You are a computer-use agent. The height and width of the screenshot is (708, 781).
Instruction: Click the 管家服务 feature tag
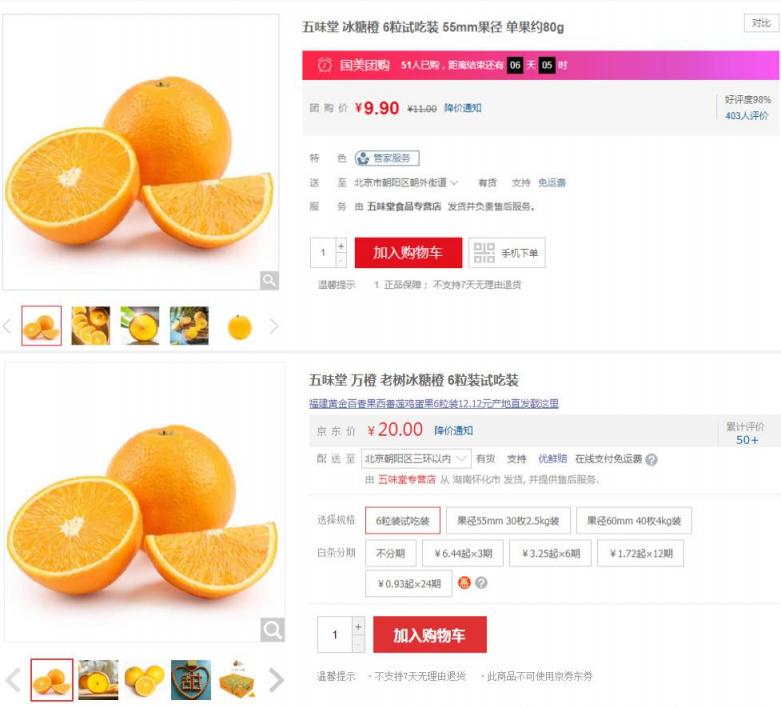pos(387,158)
